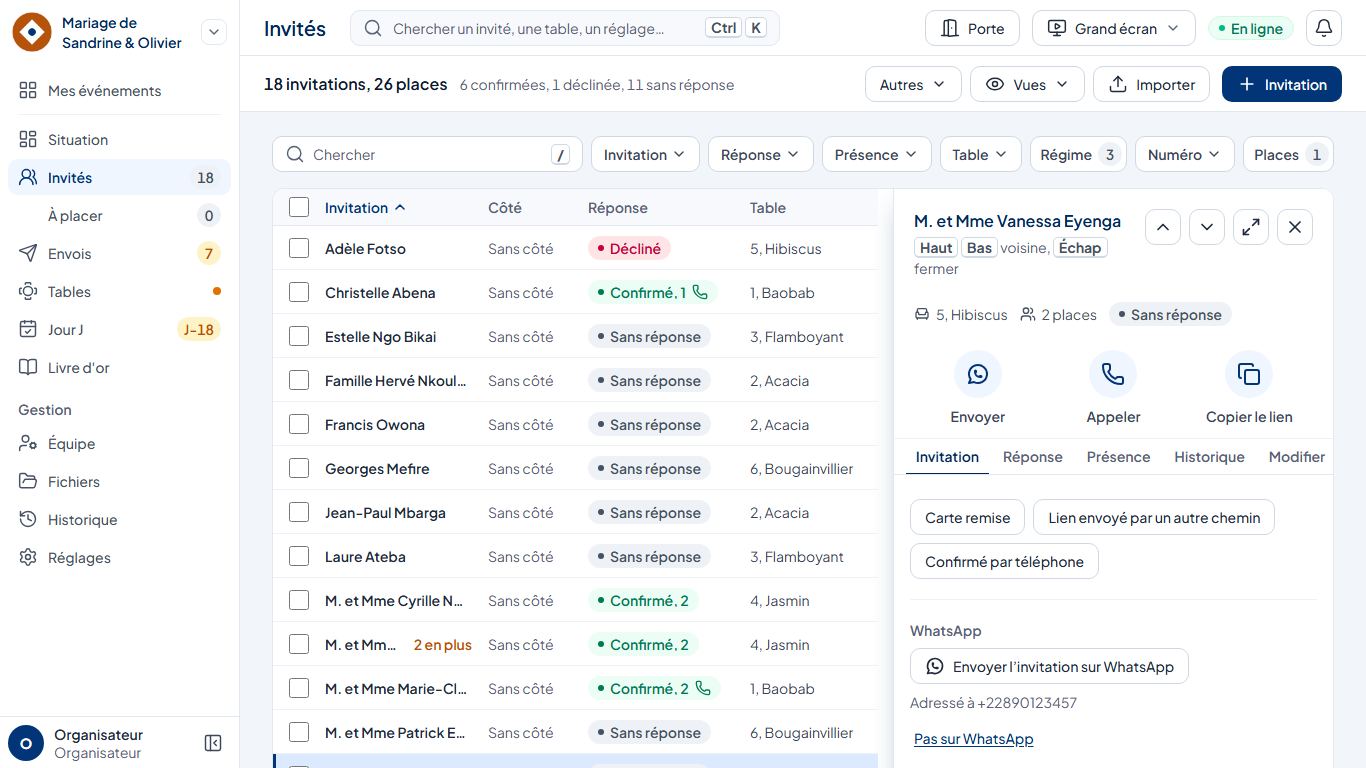
Task: Collapse the sidebar with panel icon
Action: [213, 743]
